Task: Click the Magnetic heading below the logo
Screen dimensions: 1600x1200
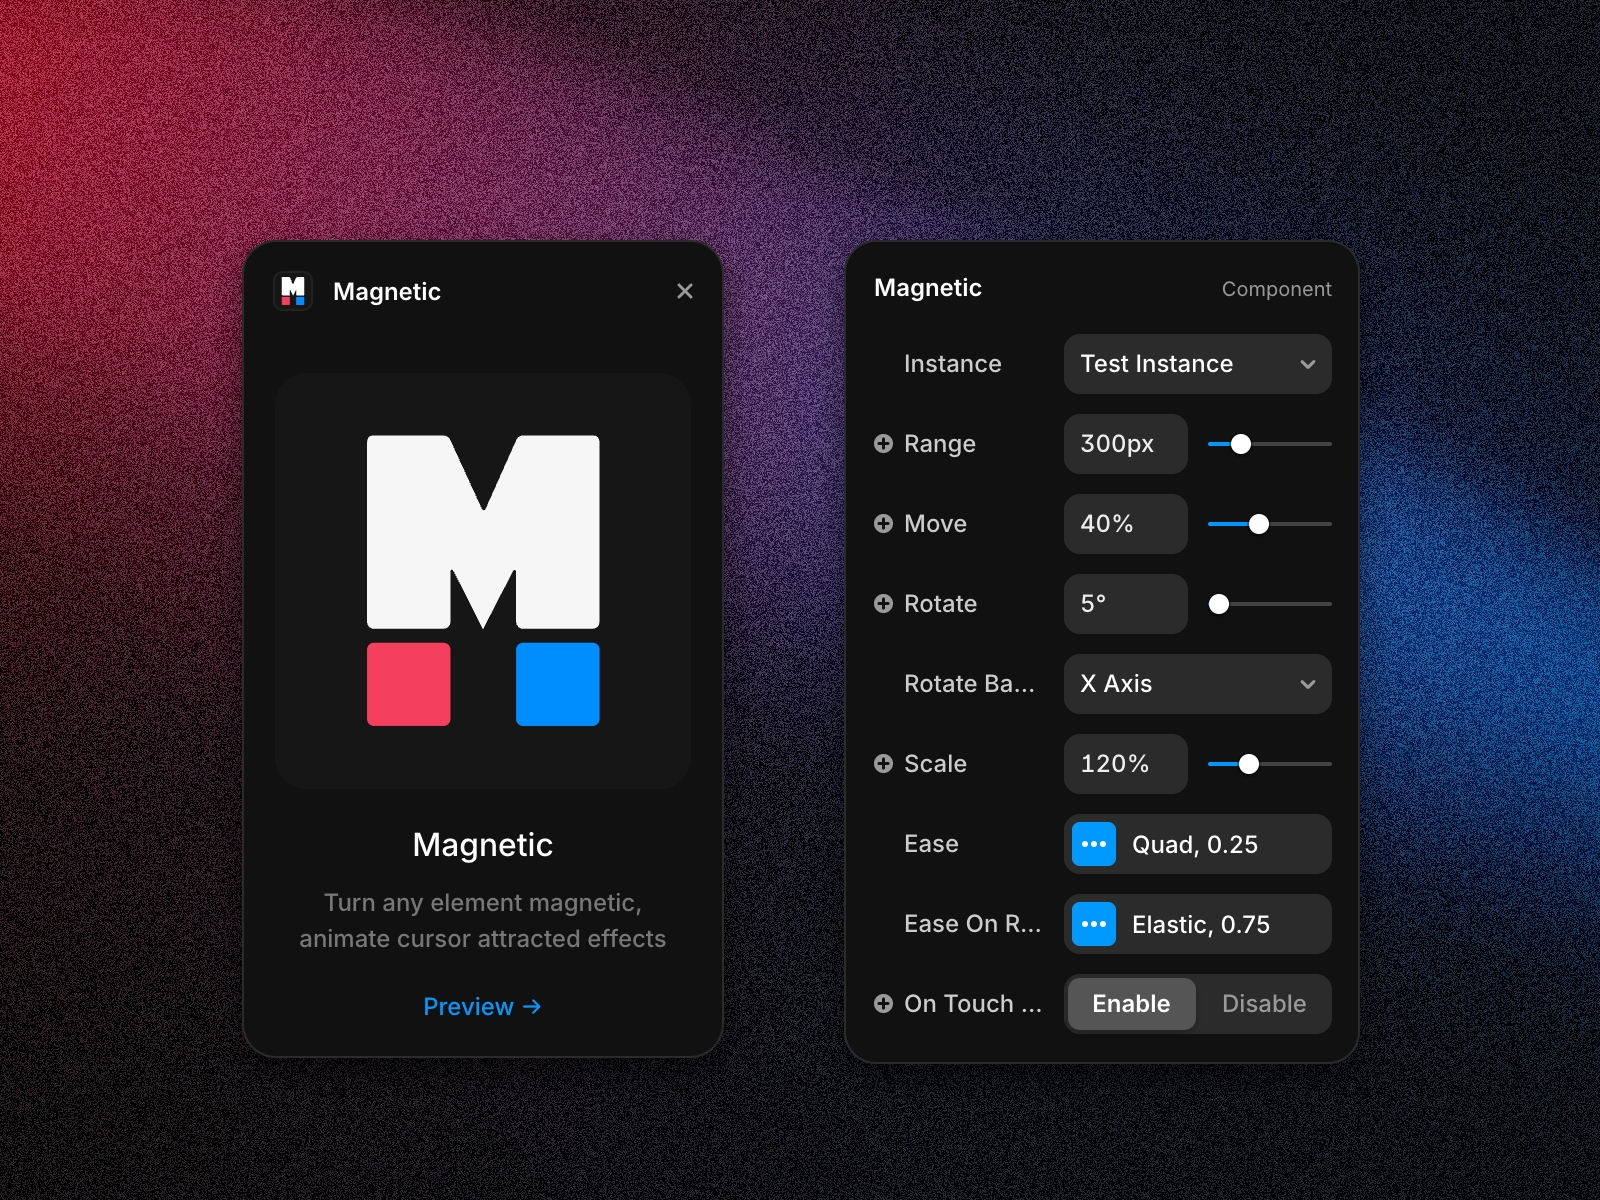Action: tap(483, 845)
